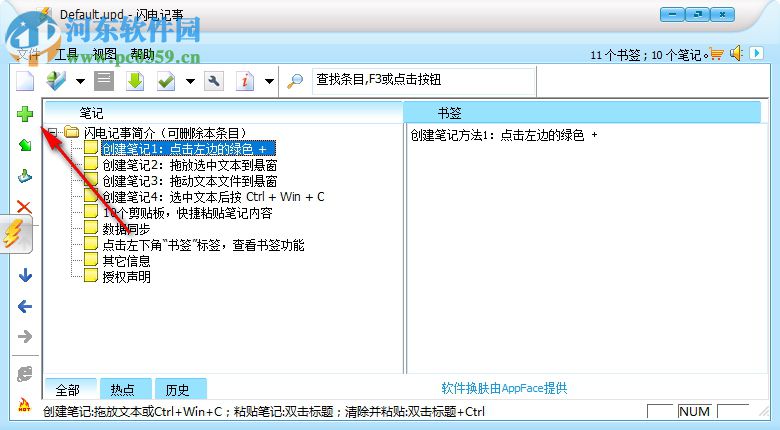Viewport: 780px width, 430px height.
Task: Open the 文件 menu
Action: pyautogui.click(x=28, y=54)
